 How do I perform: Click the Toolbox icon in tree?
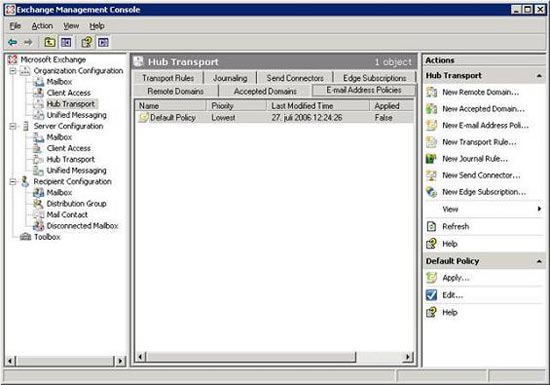(26, 237)
